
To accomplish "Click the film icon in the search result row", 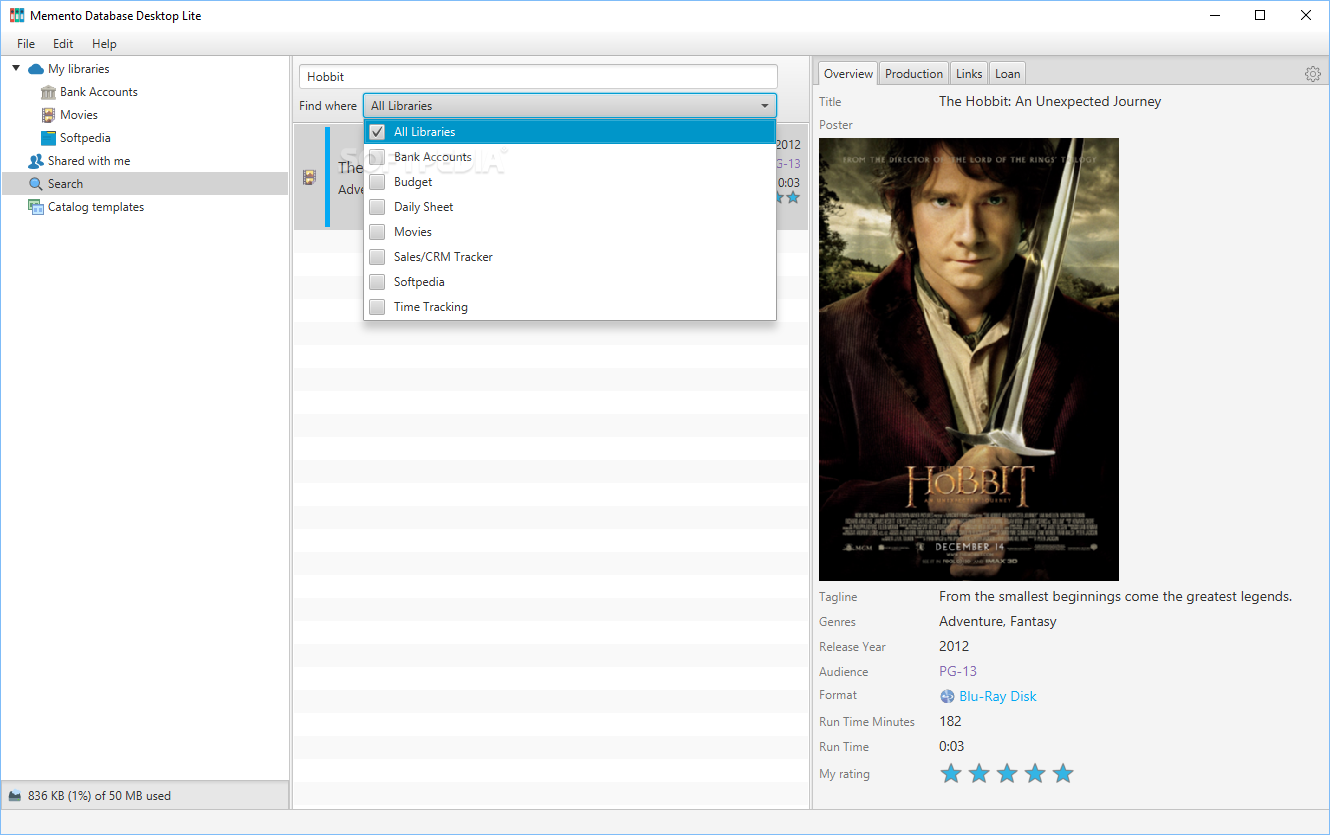I will coord(309,177).
